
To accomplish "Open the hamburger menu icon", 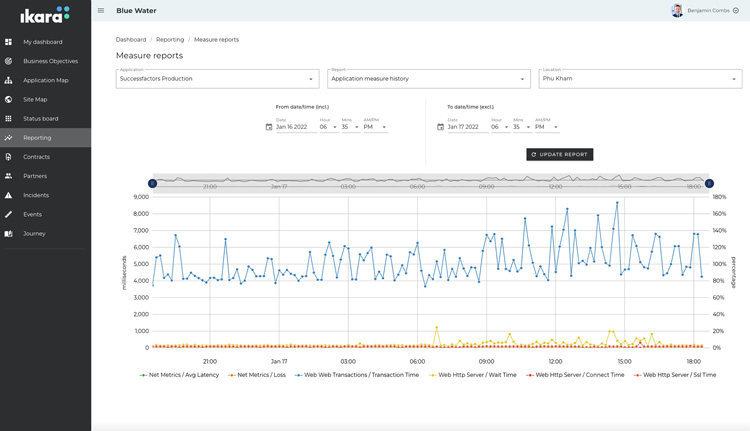I will pos(101,11).
